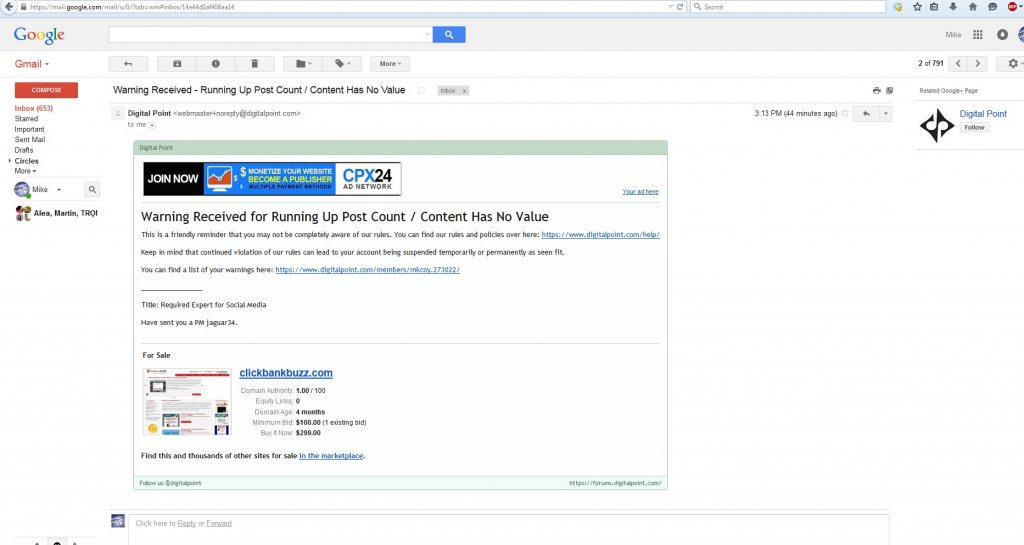Compose a new email
This screenshot has width=1024, height=545.
coord(46,90)
